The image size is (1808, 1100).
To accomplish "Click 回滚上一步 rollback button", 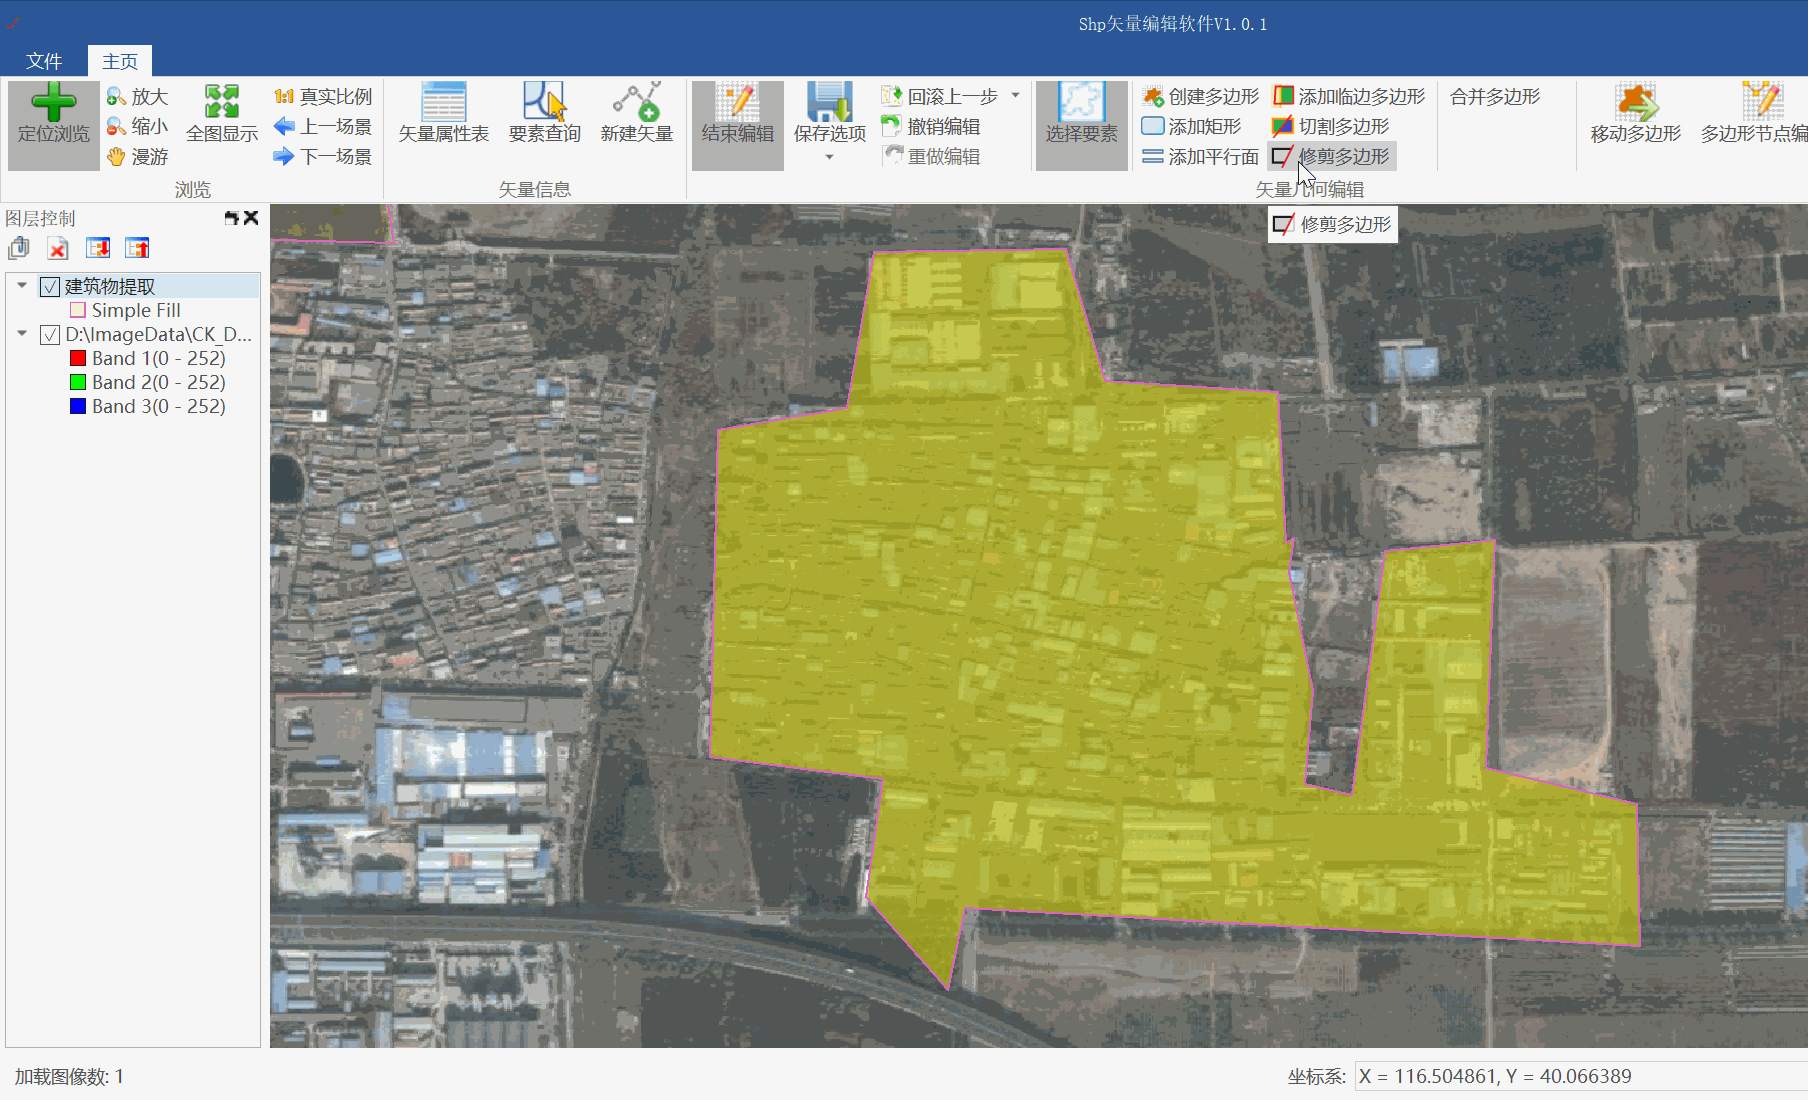I will 940,97.
